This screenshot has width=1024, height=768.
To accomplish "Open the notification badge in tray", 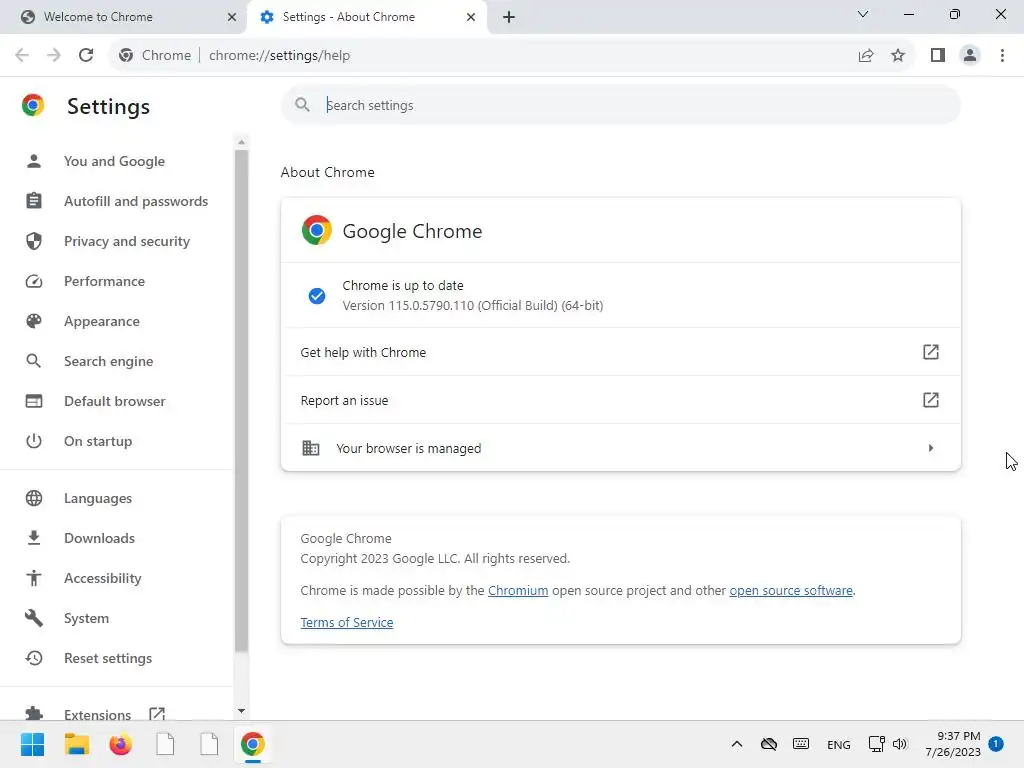I will click(996, 743).
